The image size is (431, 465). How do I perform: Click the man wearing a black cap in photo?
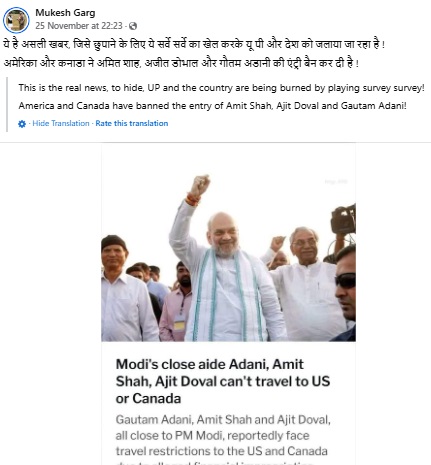pyautogui.click(x=122, y=288)
